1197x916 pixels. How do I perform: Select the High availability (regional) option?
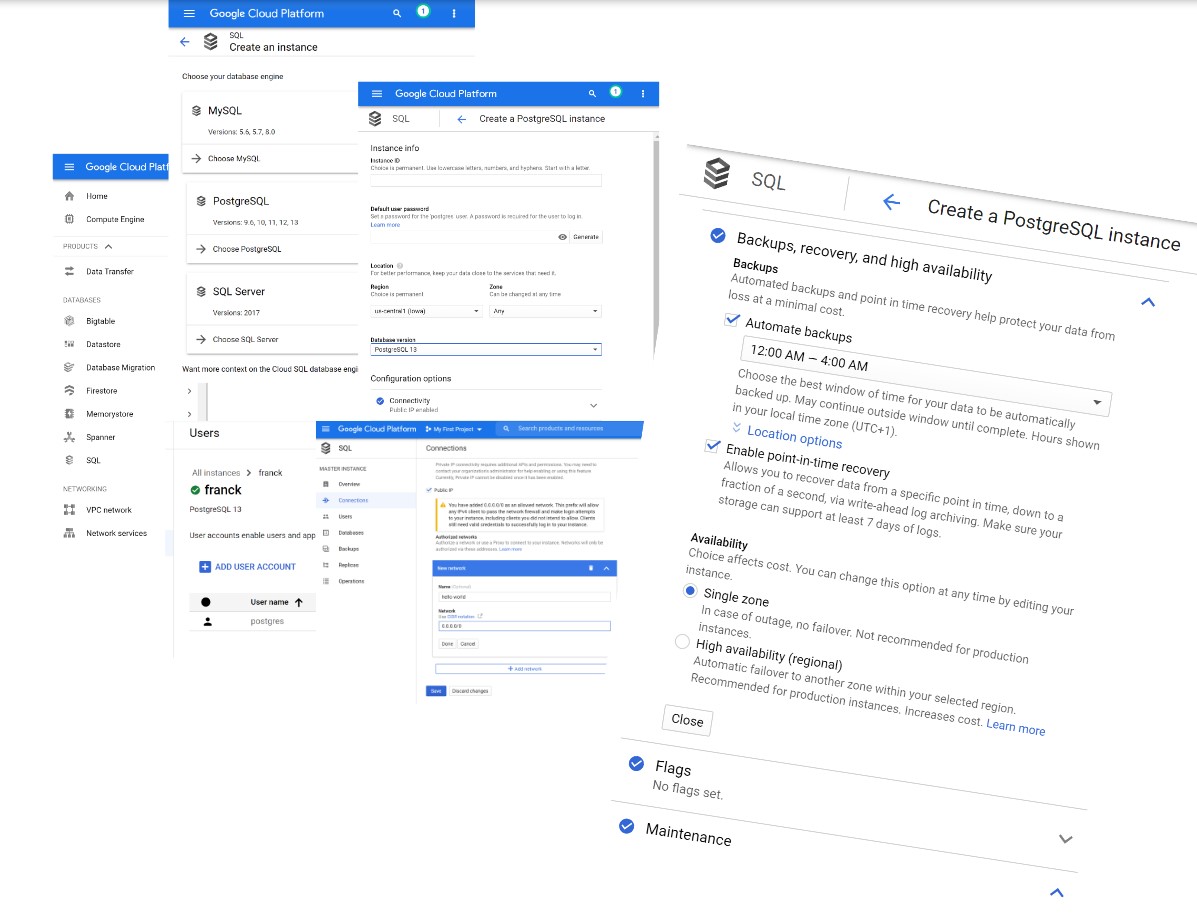pos(682,641)
